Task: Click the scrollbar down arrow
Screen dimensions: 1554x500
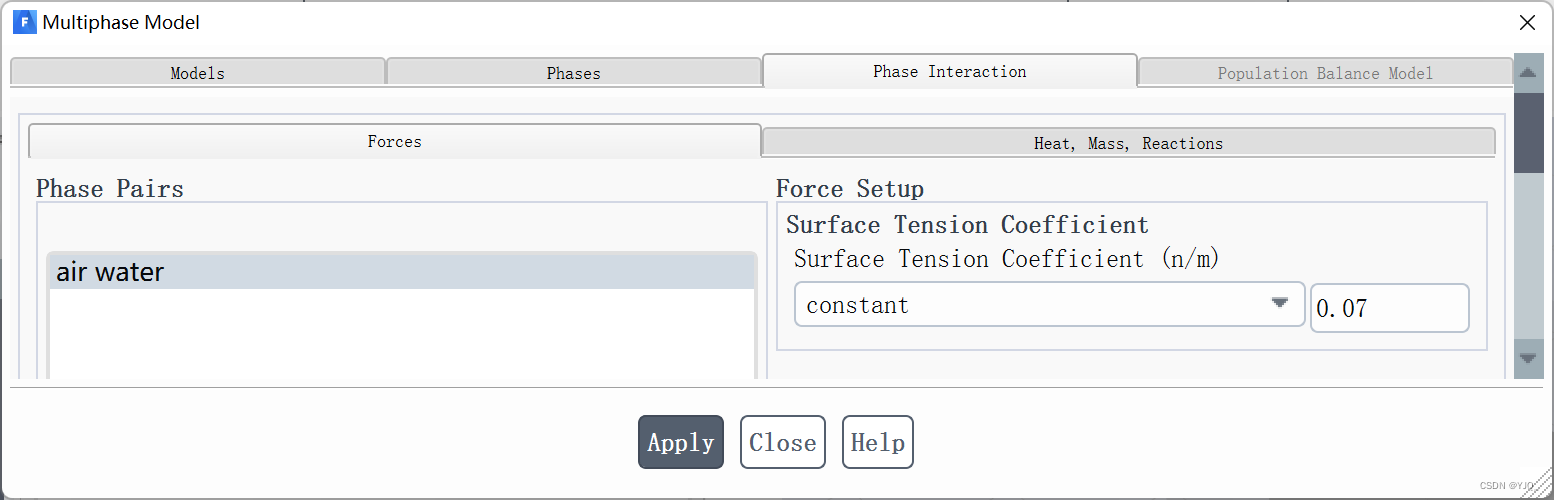Action: click(x=1528, y=358)
